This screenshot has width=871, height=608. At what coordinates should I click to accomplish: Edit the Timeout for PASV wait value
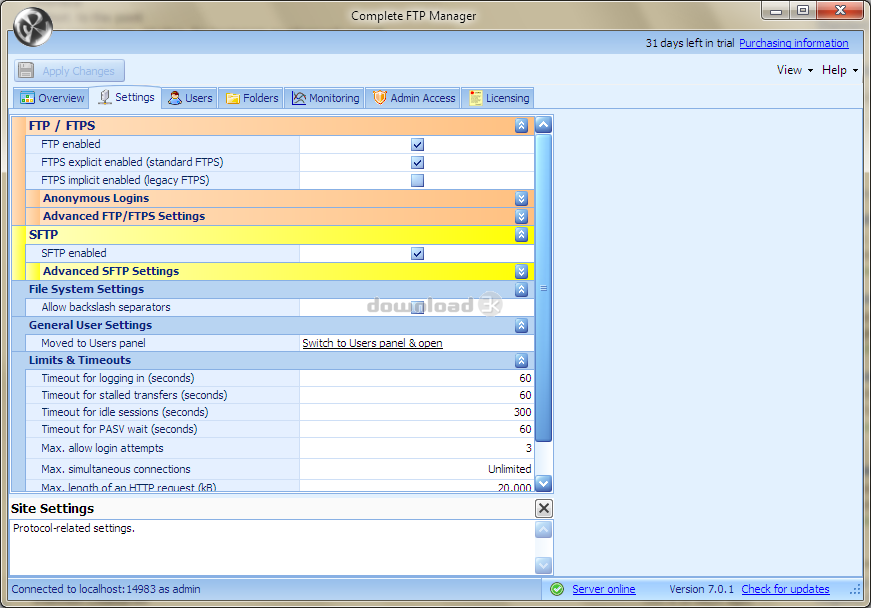coord(417,429)
